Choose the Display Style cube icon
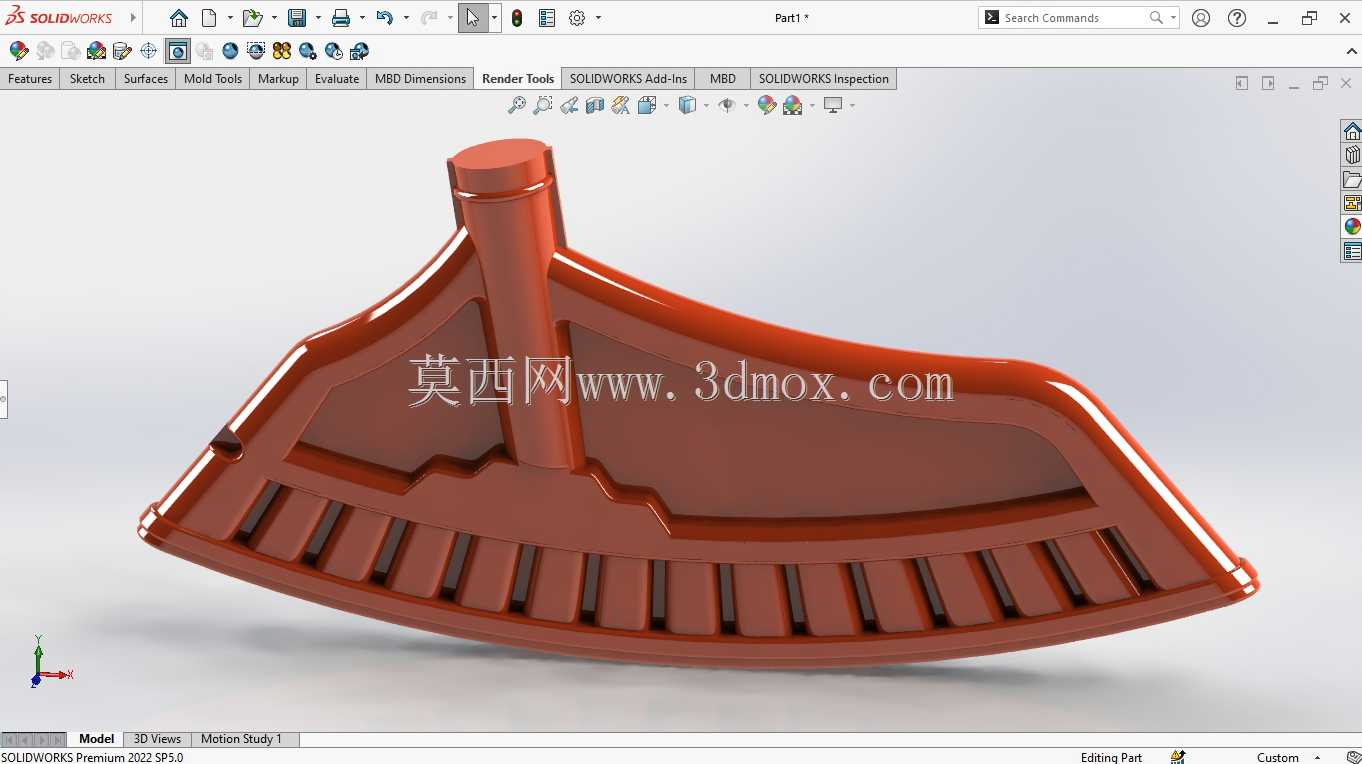This screenshot has width=1362, height=764. tap(687, 105)
